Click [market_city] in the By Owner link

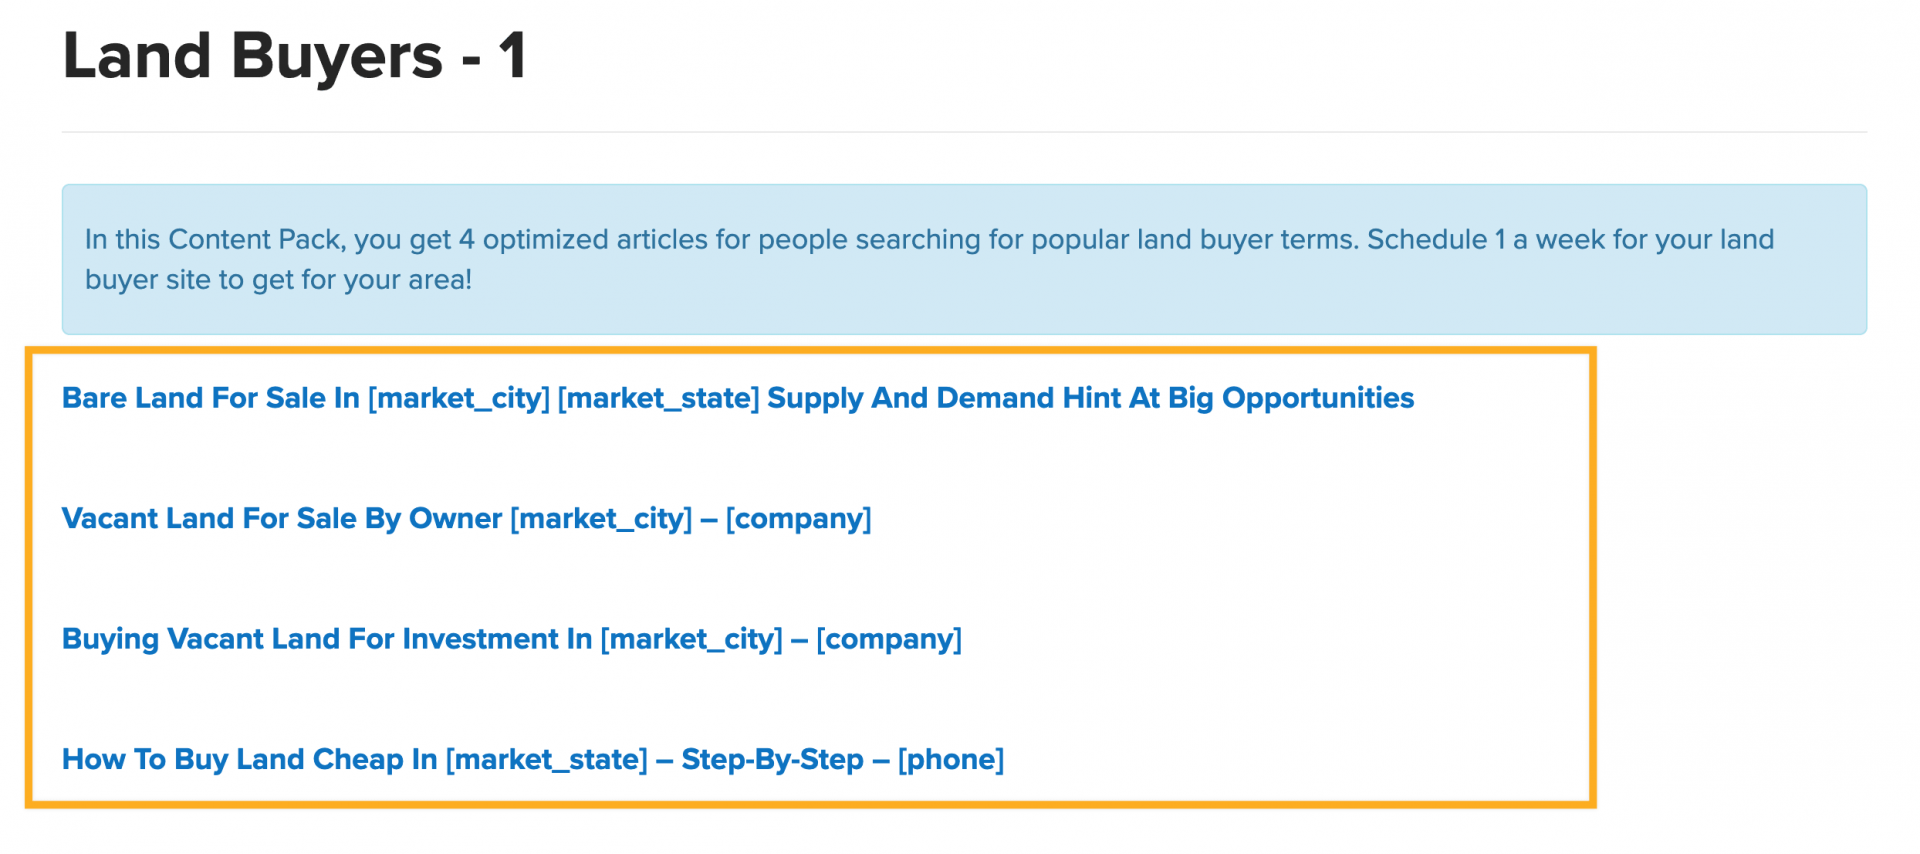point(601,519)
